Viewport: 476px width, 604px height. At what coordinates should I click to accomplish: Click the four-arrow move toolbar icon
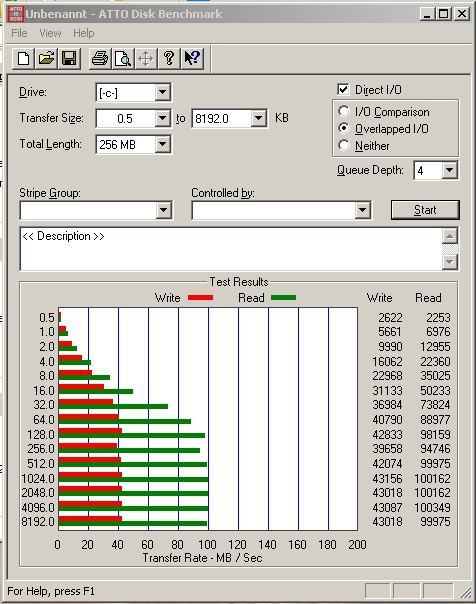click(x=146, y=59)
